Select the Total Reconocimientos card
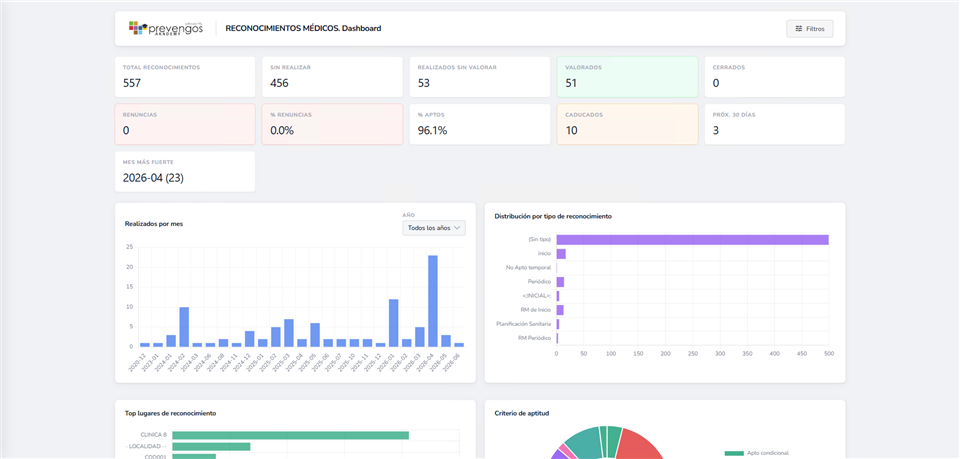Image resolution: width=960 pixels, height=459 pixels. 185,77
